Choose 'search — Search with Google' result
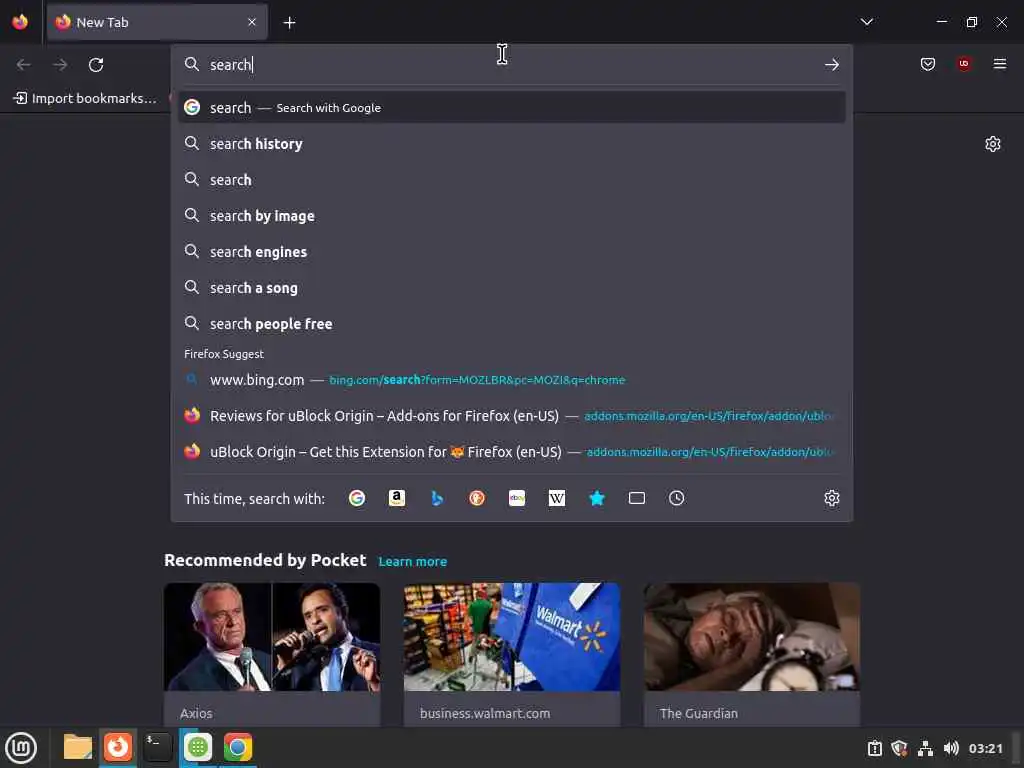This screenshot has width=1024, height=768. [x=511, y=108]
